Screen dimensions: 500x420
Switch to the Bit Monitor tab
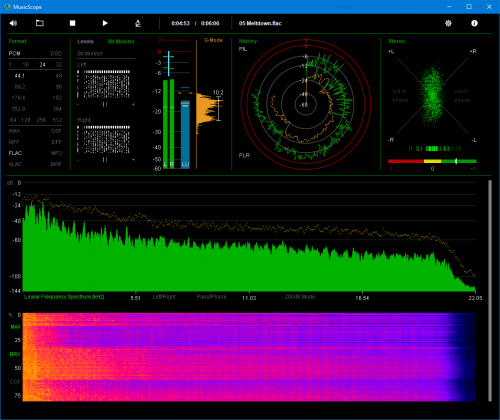pos(121,41)
